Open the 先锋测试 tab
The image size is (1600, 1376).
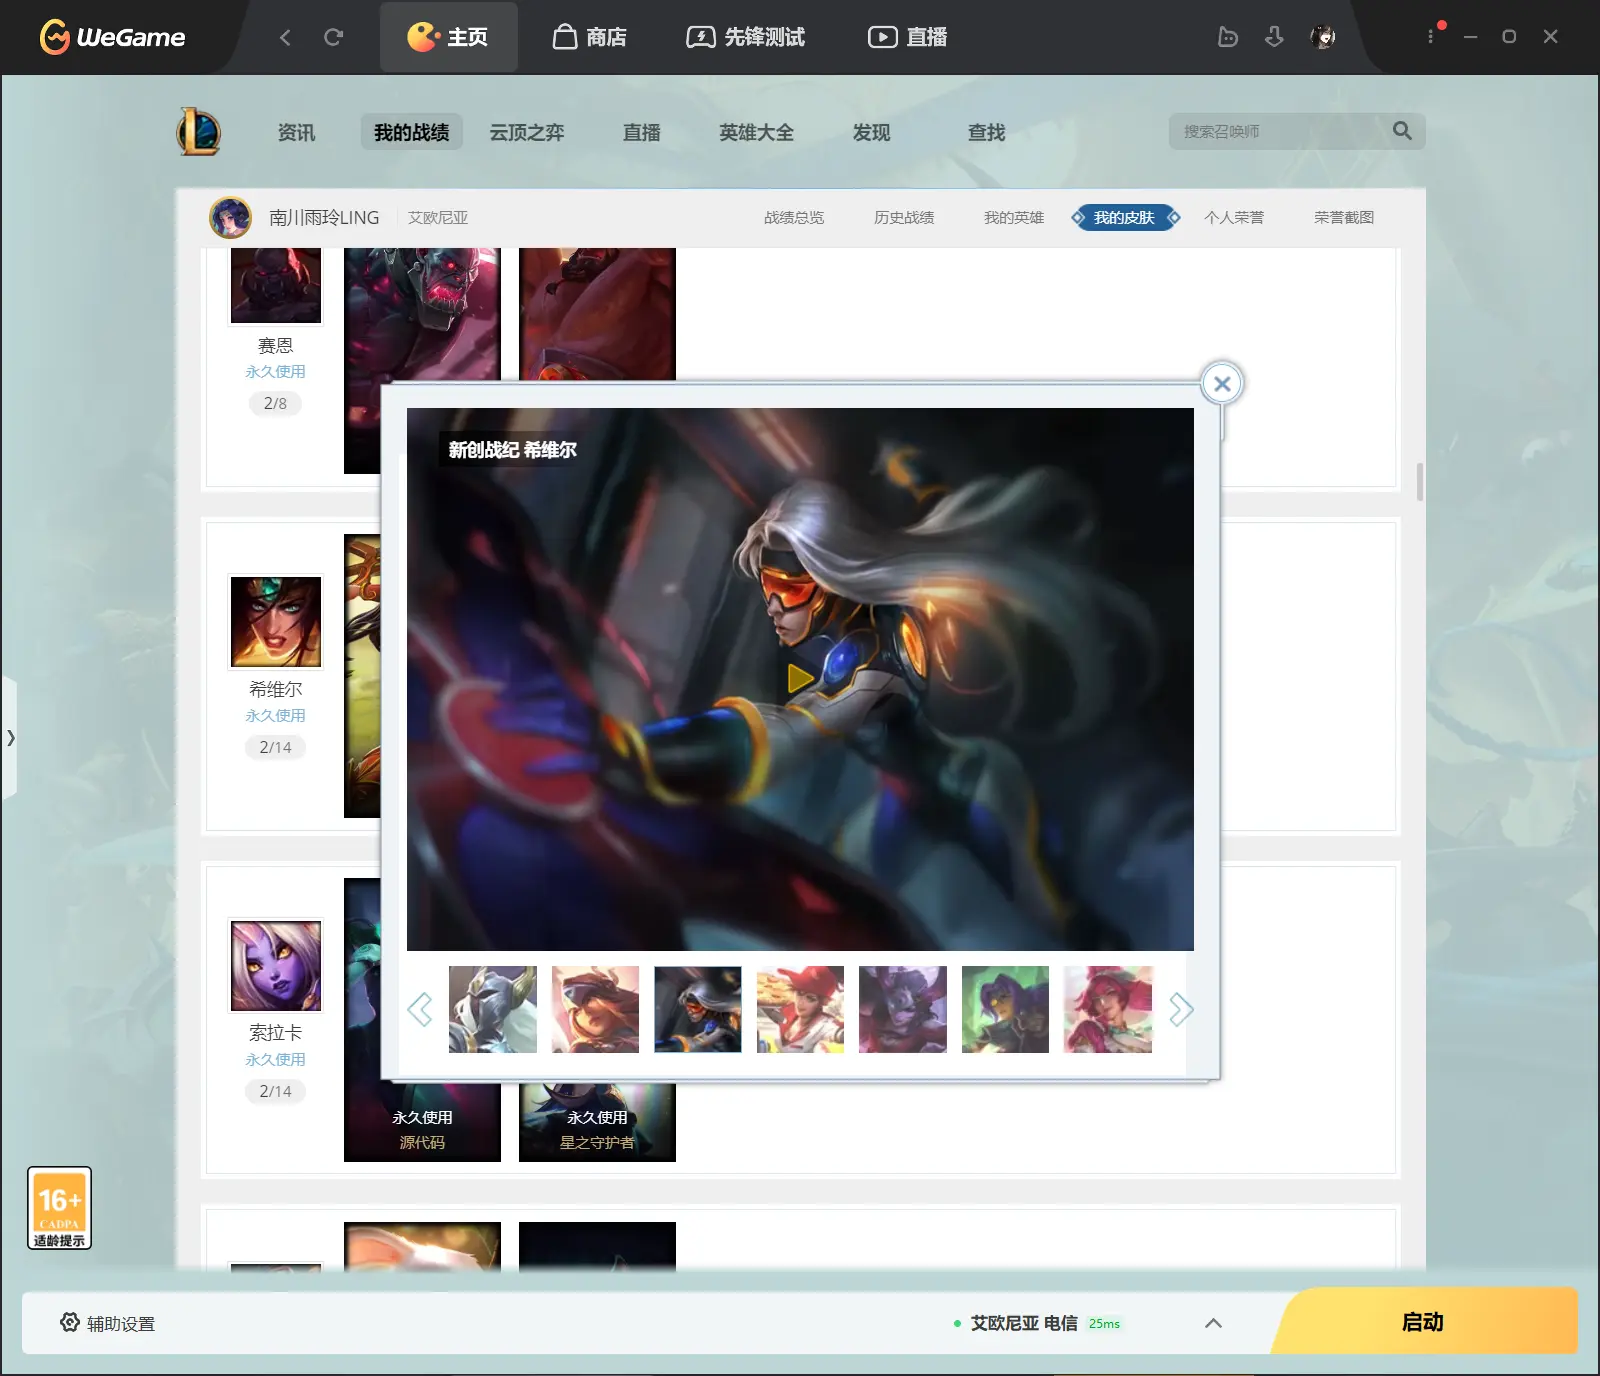[x=745, y=37]
